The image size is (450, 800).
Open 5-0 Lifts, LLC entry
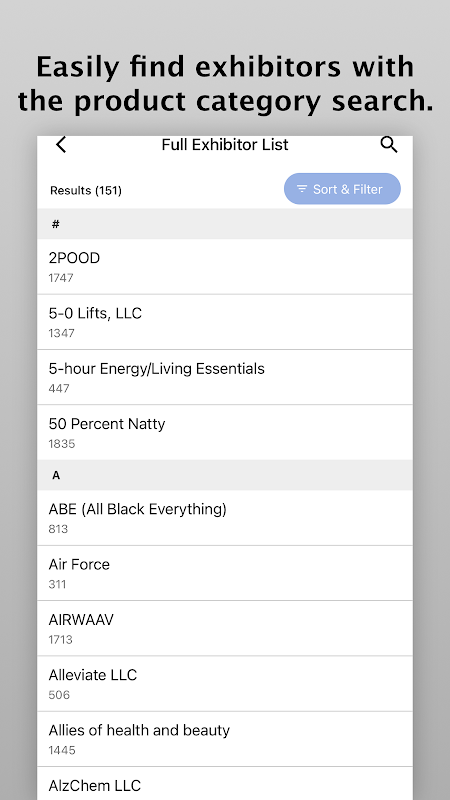coord(224,322)
